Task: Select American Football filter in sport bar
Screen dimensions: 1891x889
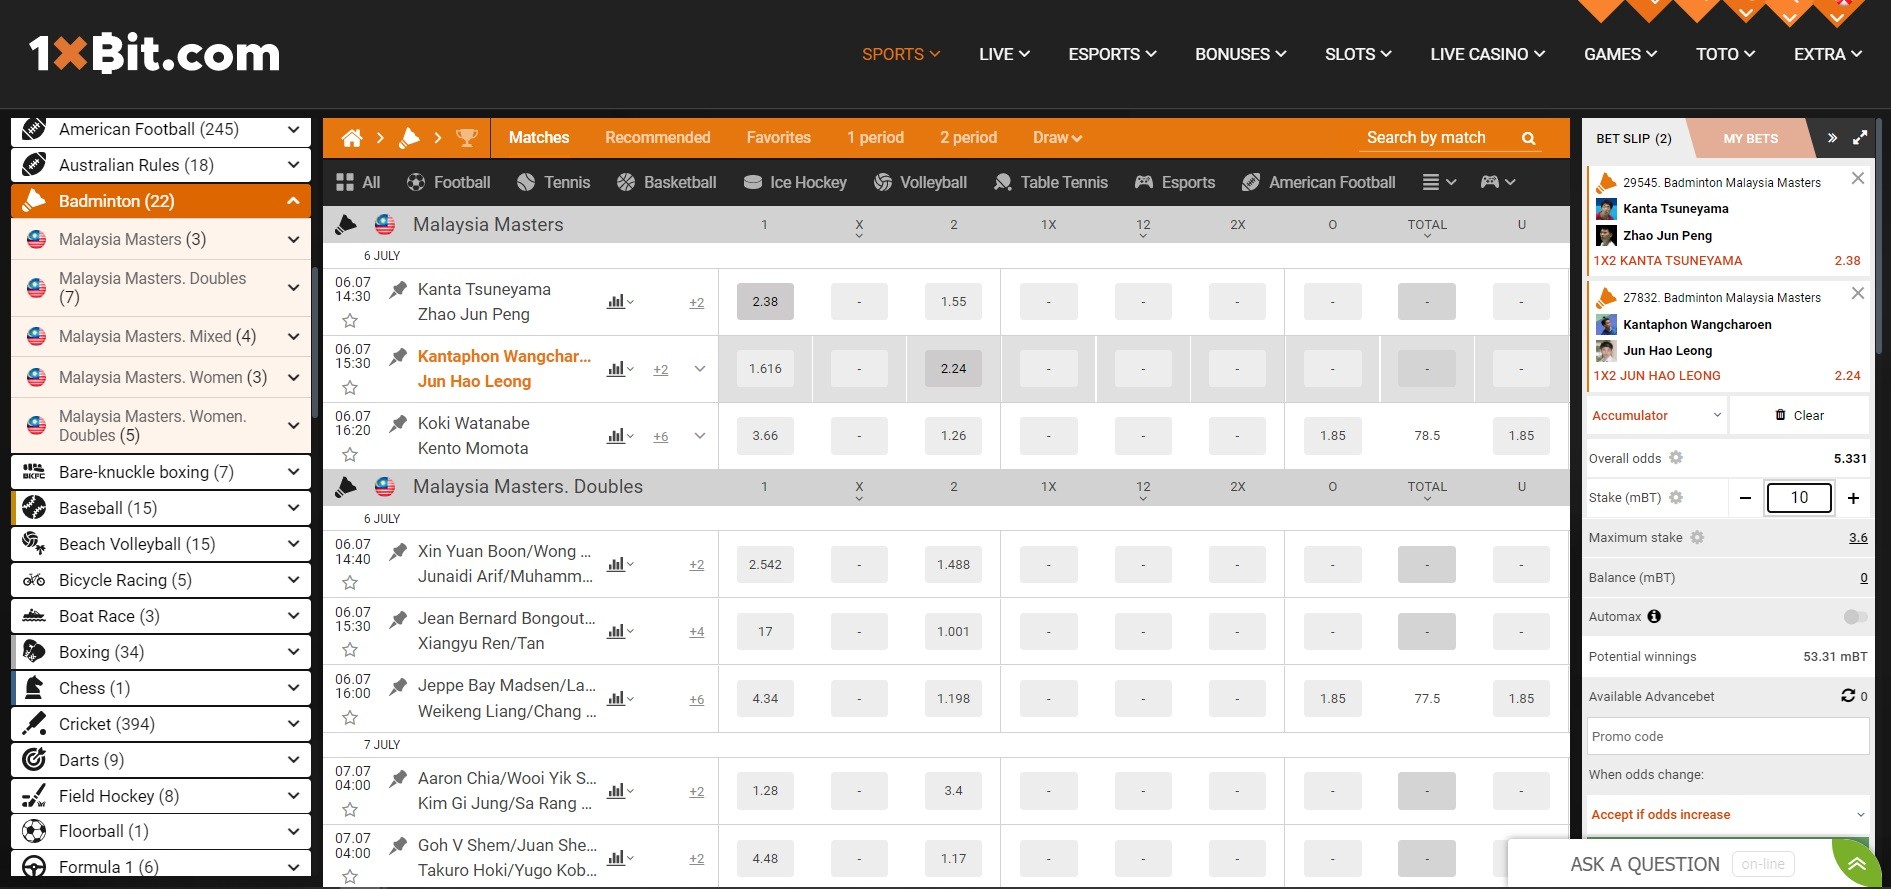Action: tap(1318, 182)
